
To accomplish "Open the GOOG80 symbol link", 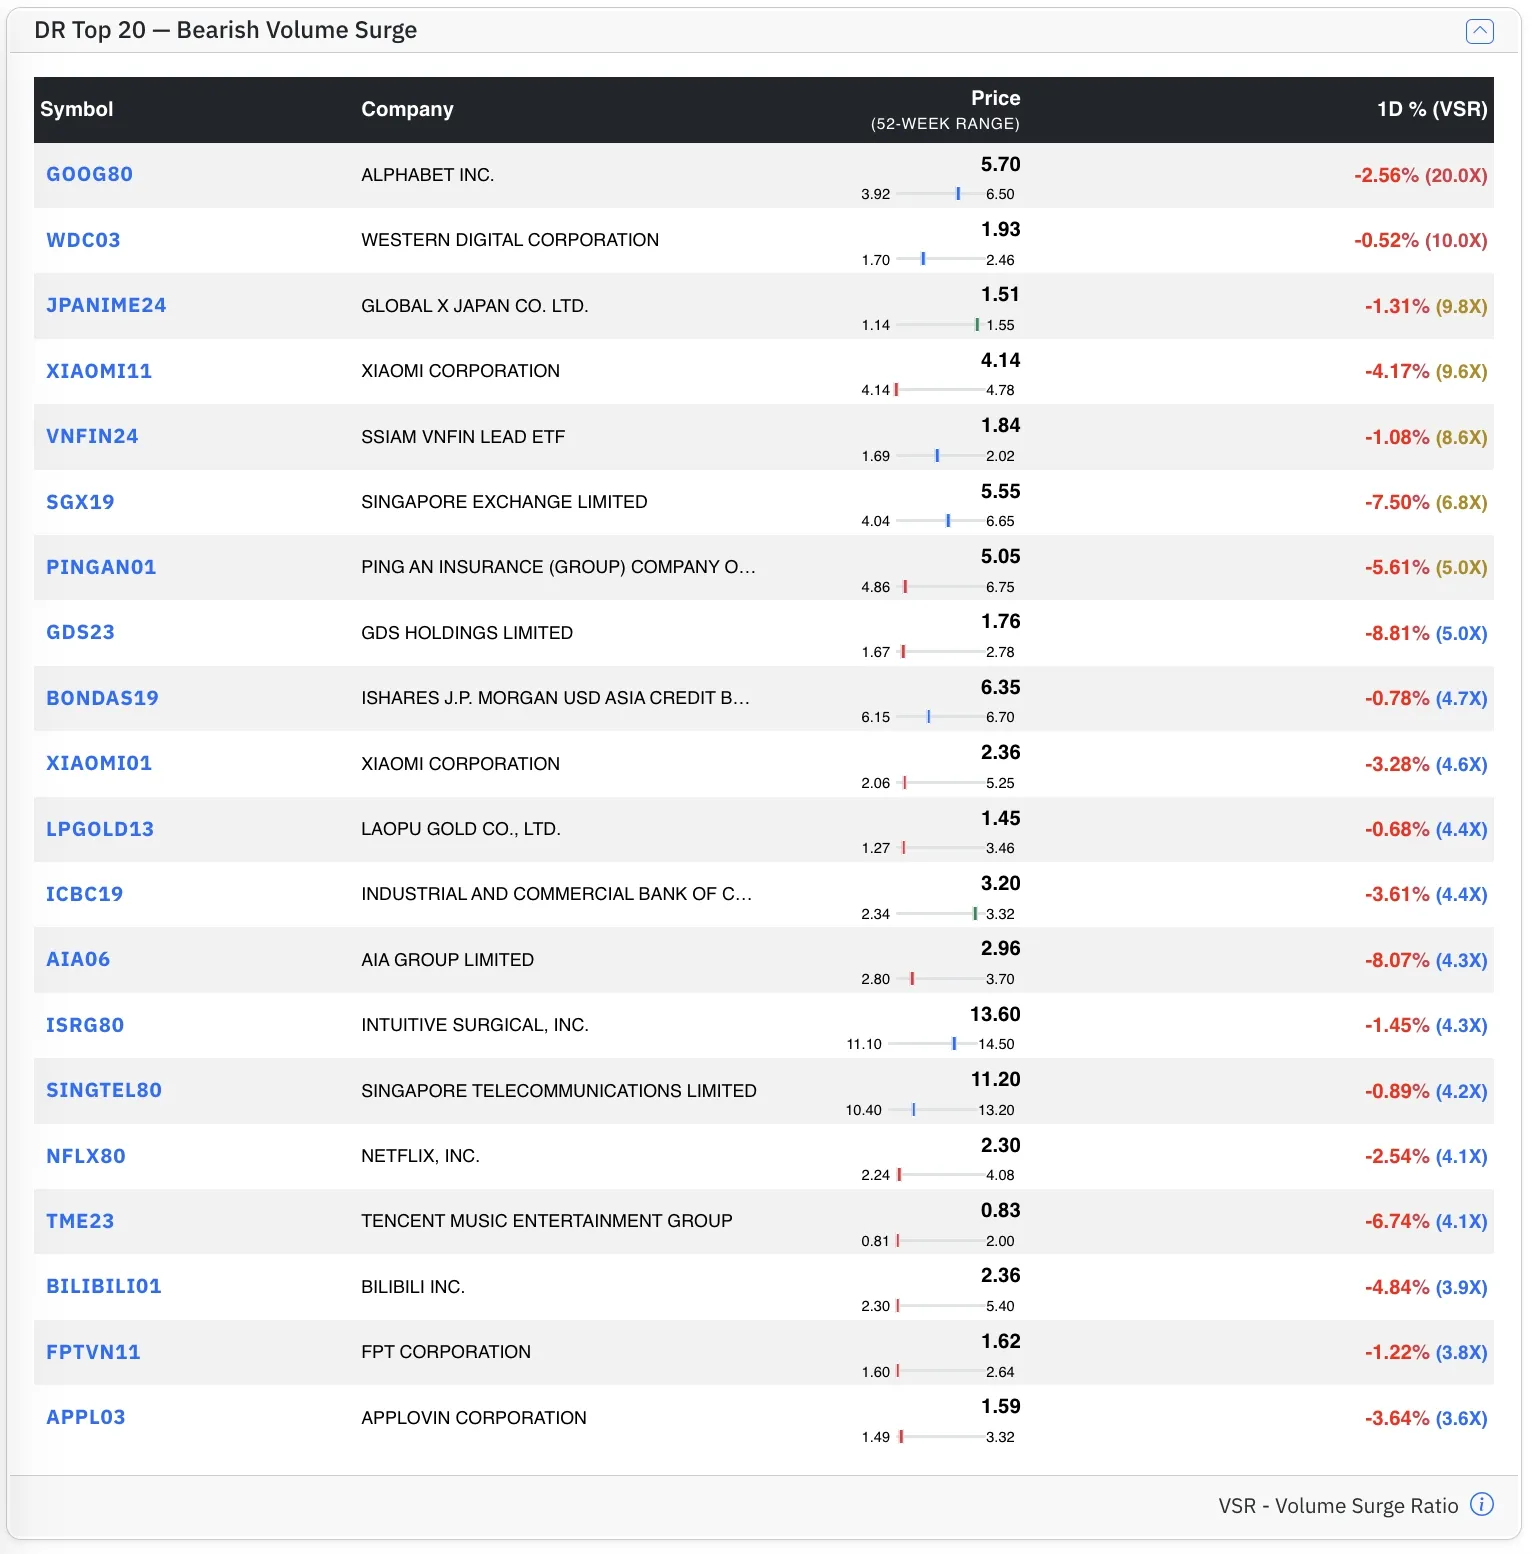I will [89, 174].
